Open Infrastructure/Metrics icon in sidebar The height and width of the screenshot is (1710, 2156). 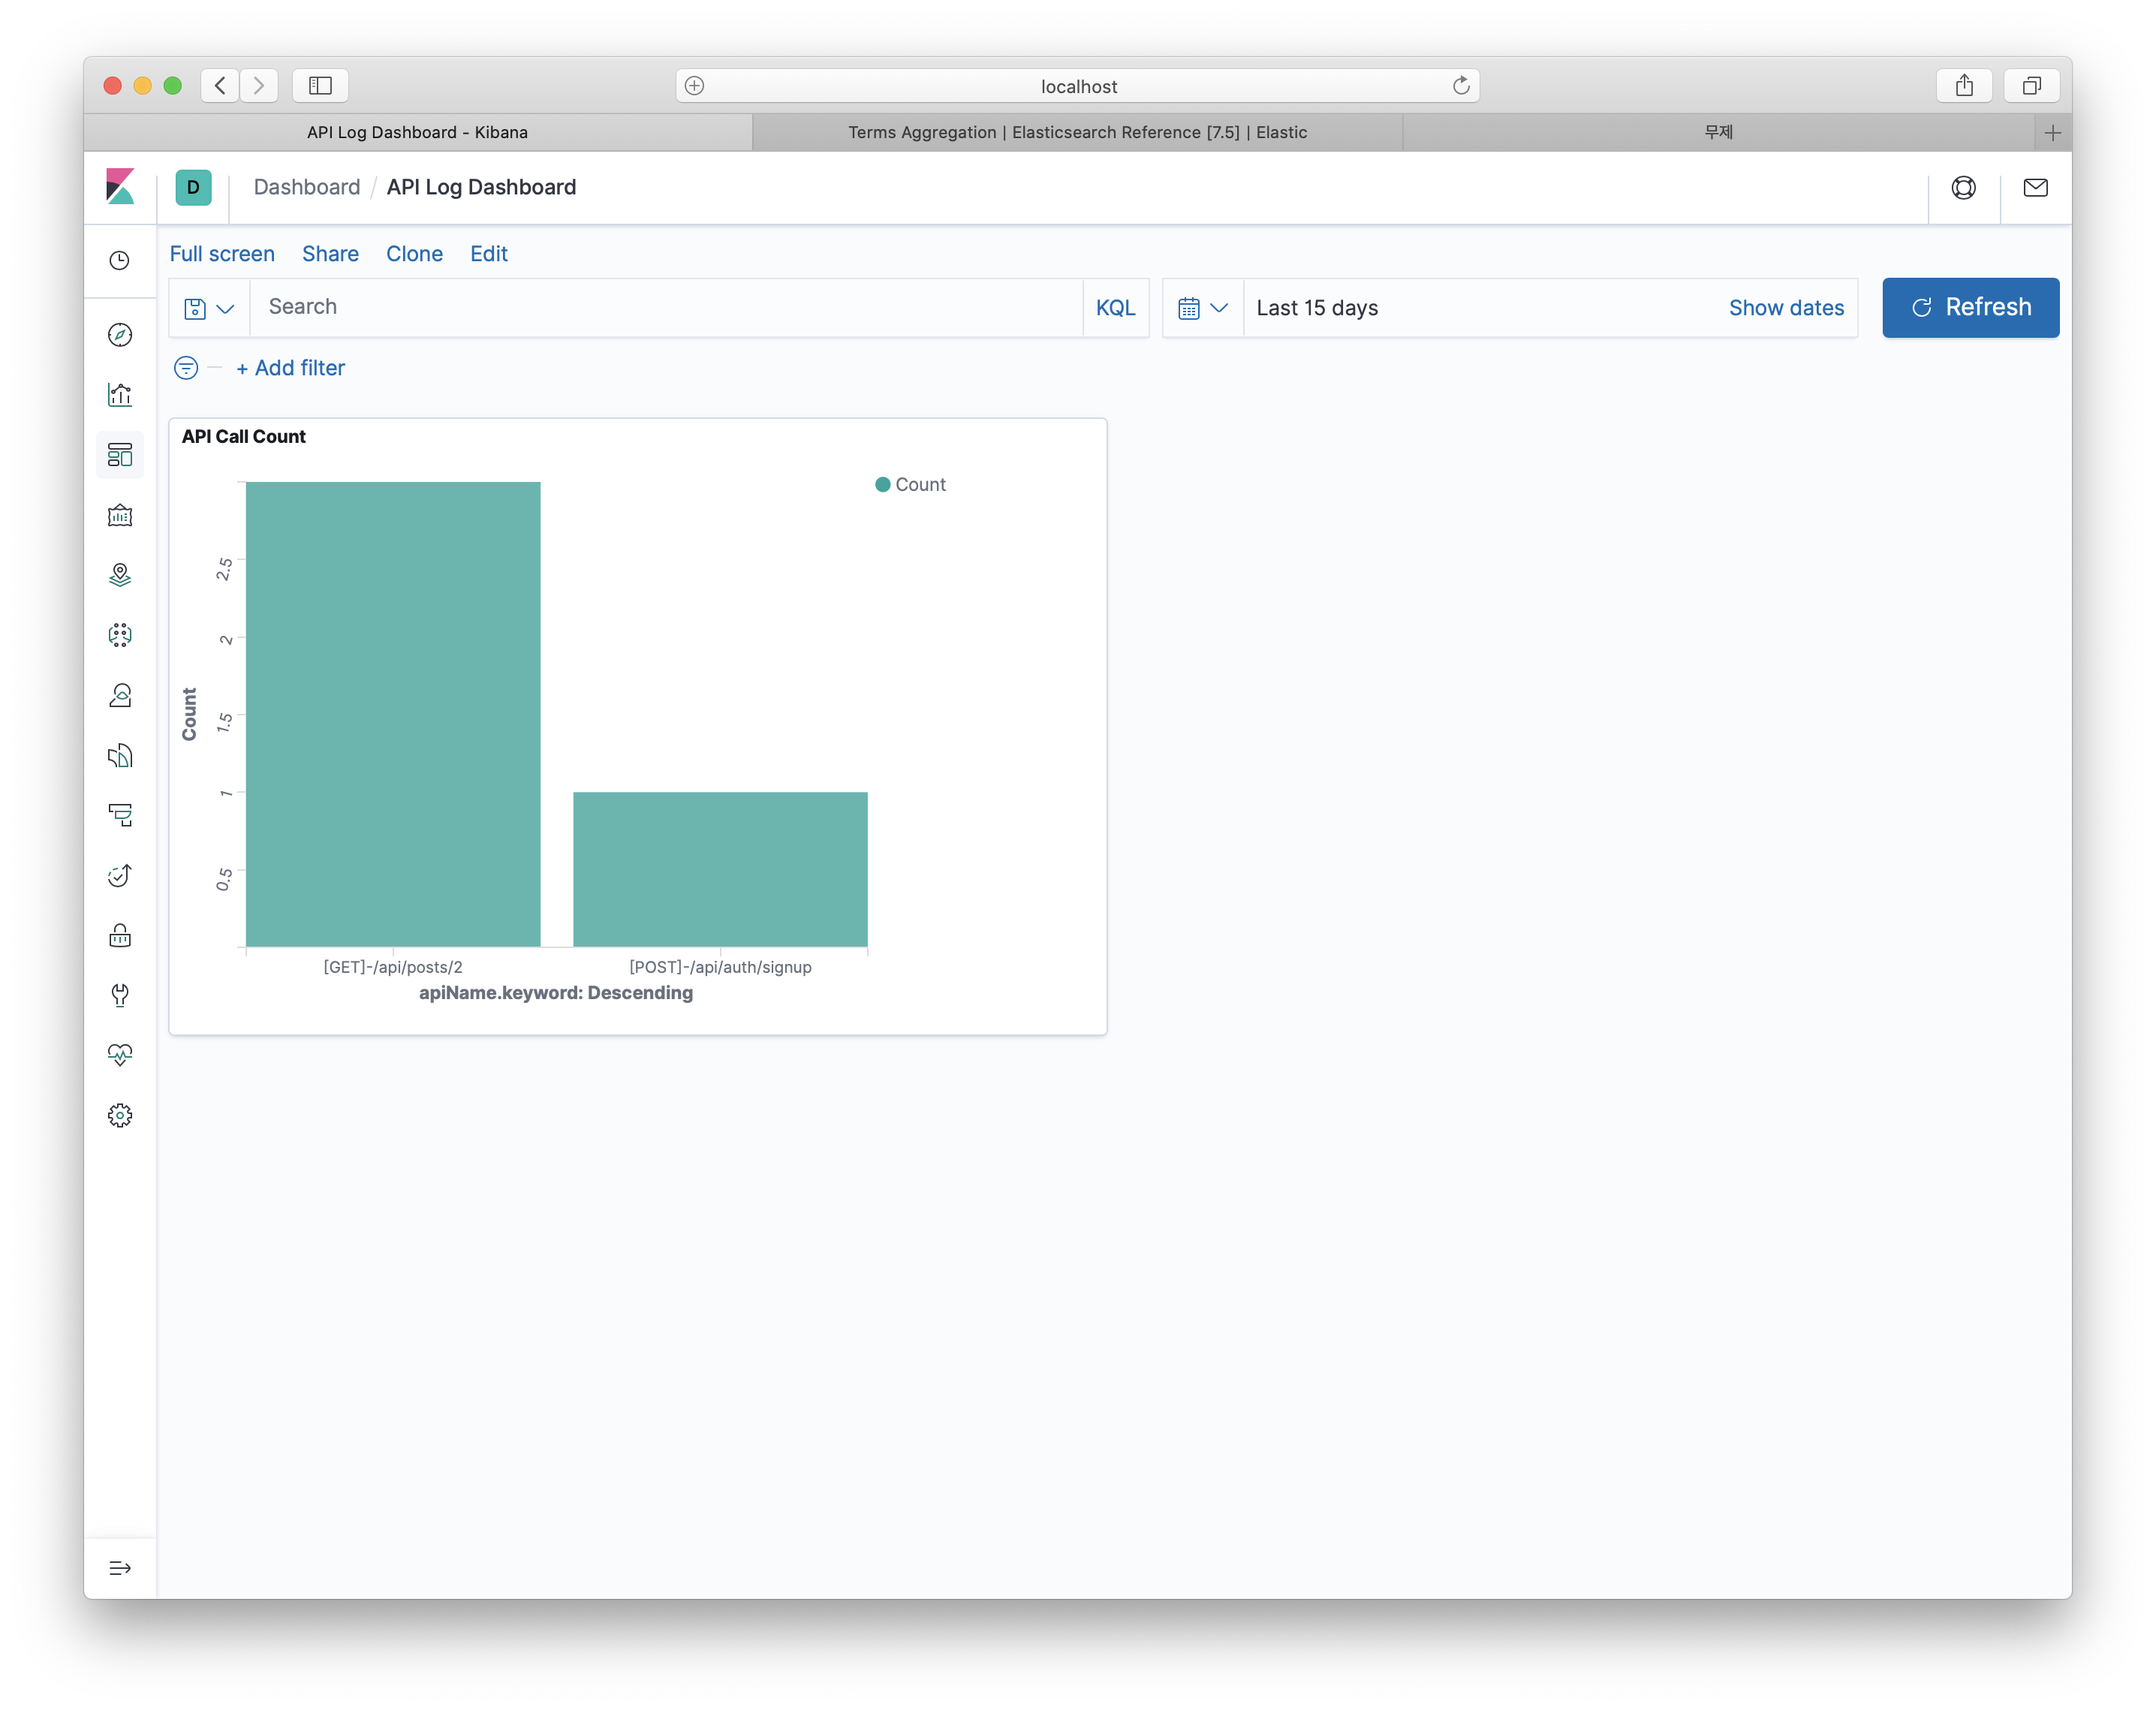pos(120,695)
